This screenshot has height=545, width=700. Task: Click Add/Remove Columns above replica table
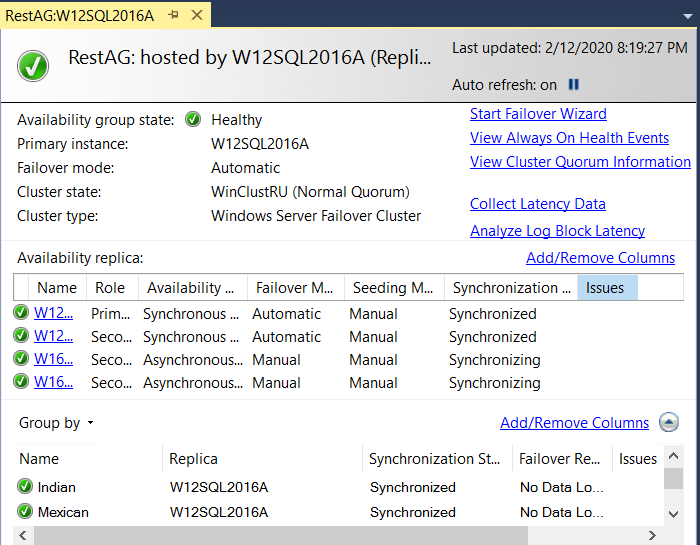[600, 258]
